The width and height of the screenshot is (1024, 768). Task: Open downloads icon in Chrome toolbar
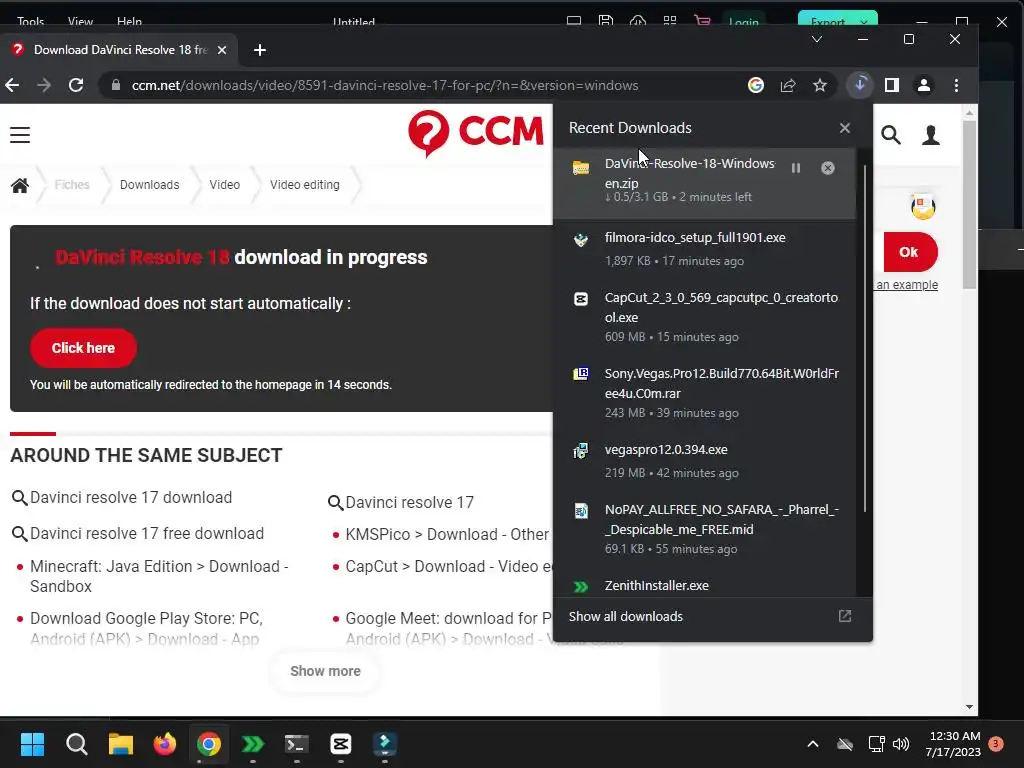(859, 85)
